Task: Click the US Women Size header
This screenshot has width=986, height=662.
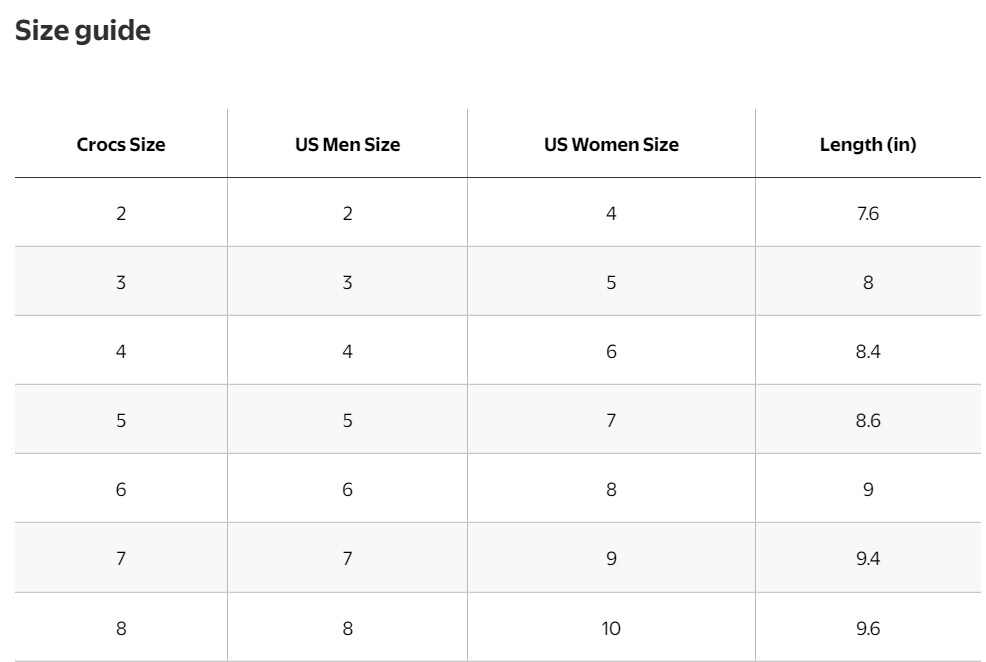Action: pyautogui.click(x=611, y=144)
